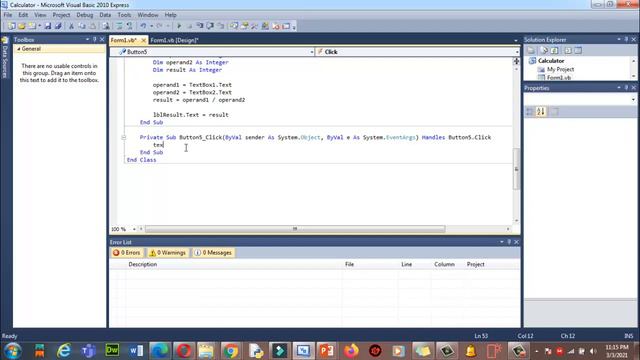Open the File menu
The width and height of the screenshot is (640, 360).
(8, 15)
